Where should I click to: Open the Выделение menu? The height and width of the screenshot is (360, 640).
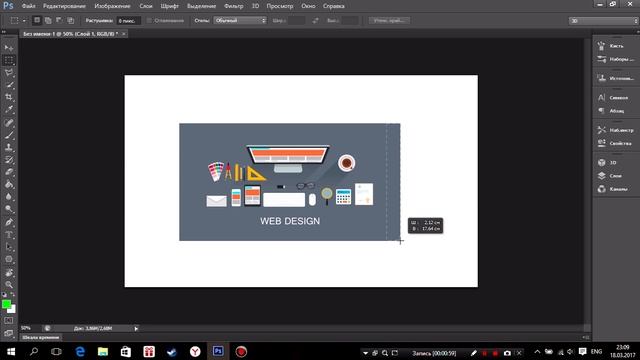coord(202,6)
